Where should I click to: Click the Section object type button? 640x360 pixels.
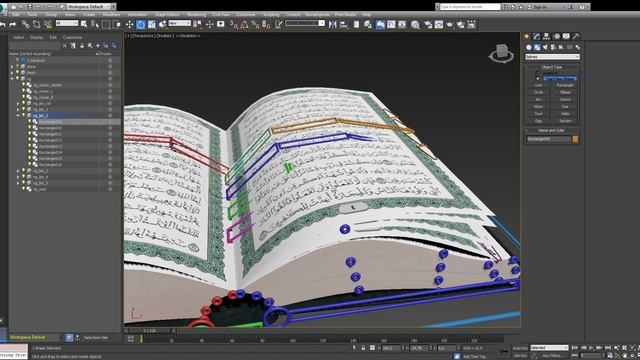point(565,121)
